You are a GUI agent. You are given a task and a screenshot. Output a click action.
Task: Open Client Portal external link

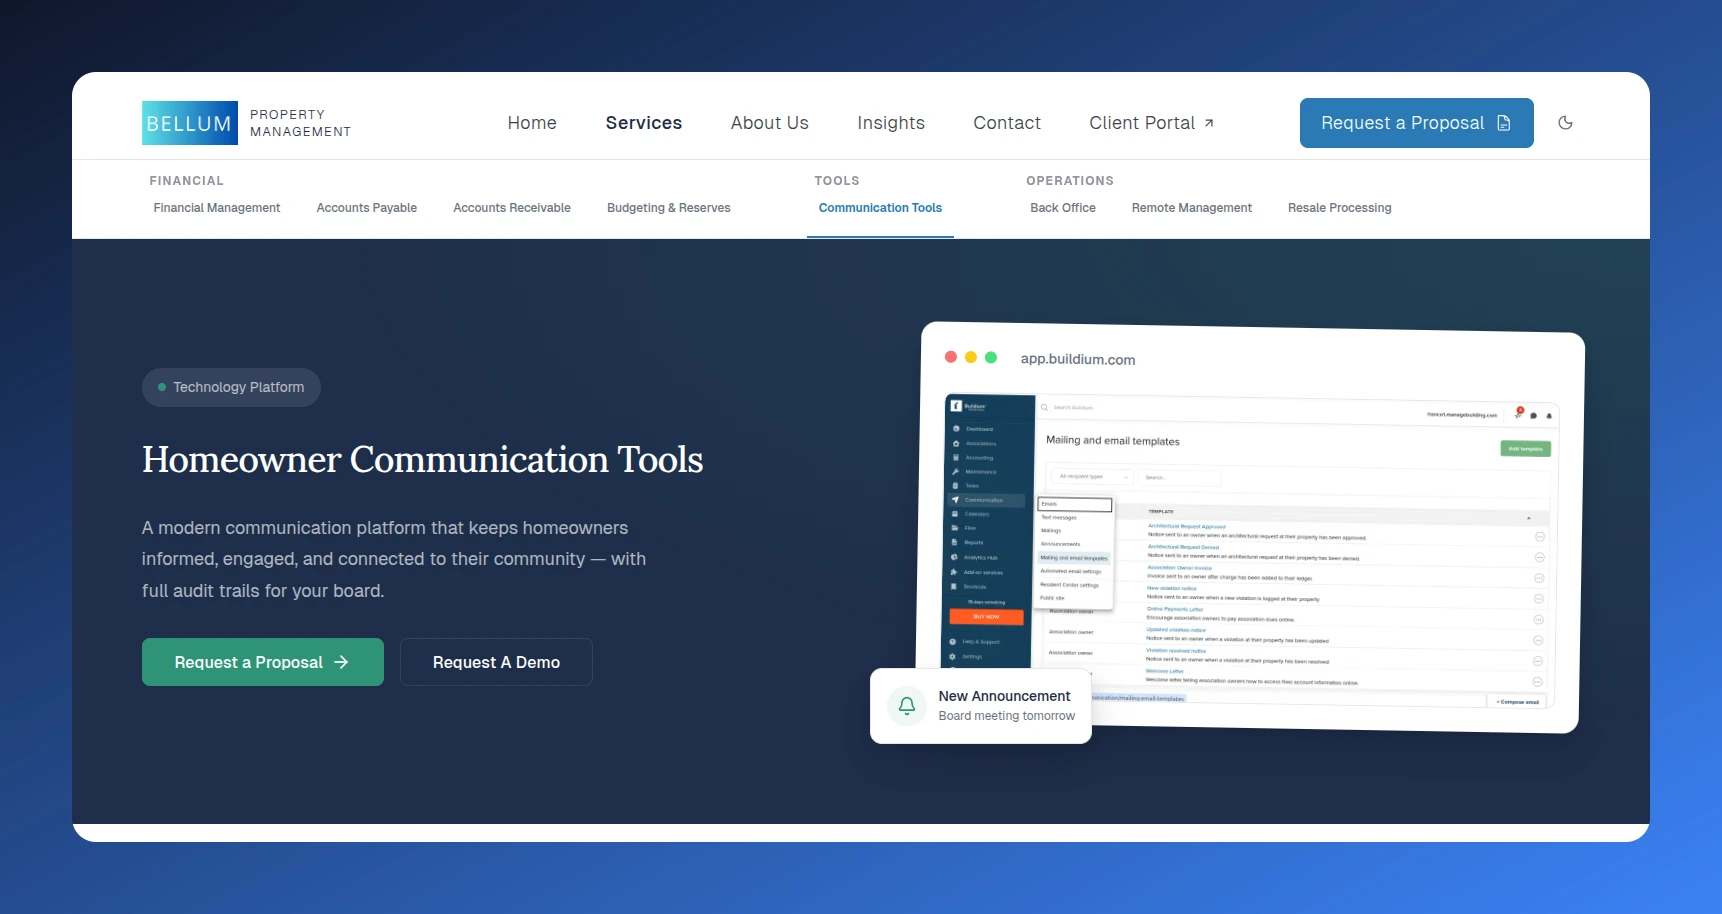[1152, 123]
